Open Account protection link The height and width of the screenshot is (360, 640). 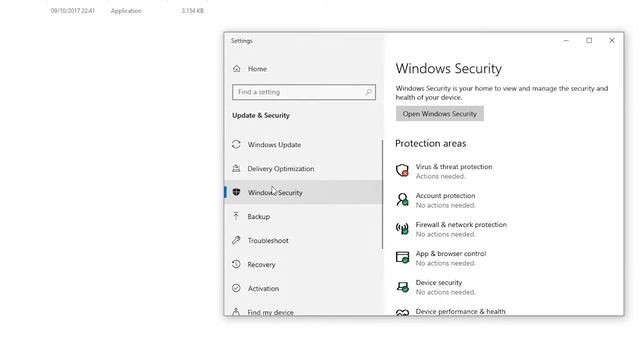[445, 196]
